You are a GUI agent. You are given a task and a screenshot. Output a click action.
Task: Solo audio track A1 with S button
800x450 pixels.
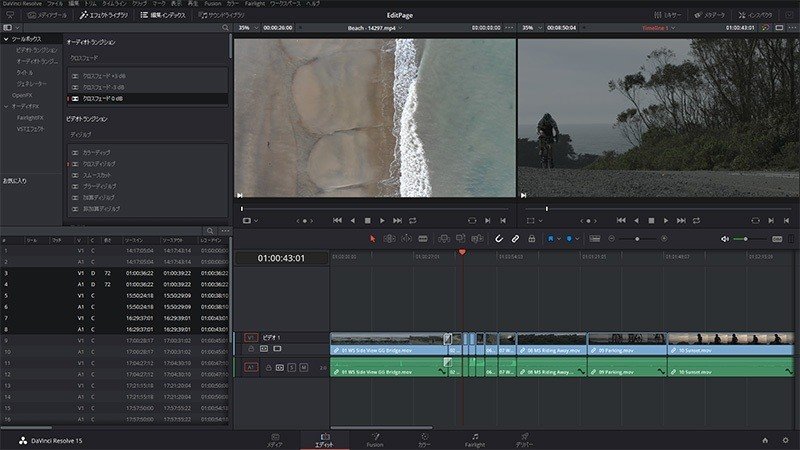point(291,368)
